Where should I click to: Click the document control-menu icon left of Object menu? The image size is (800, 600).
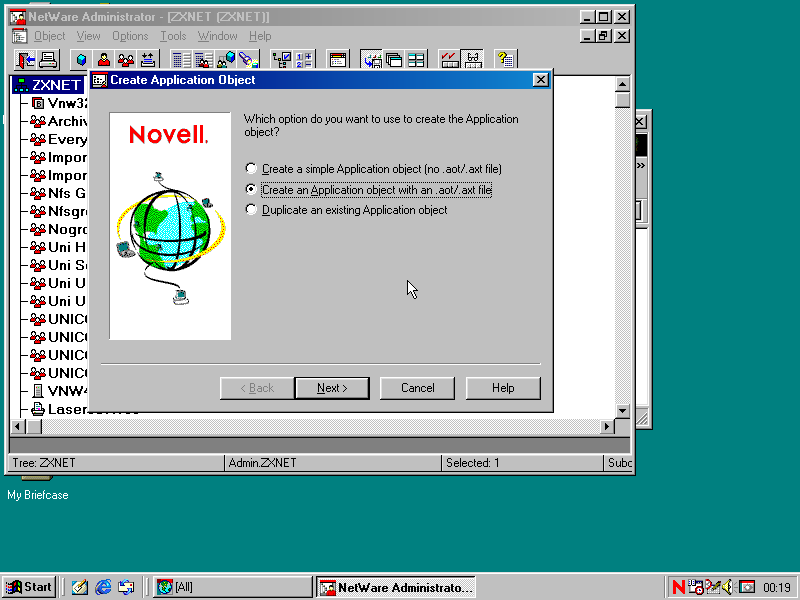[19, 36]
